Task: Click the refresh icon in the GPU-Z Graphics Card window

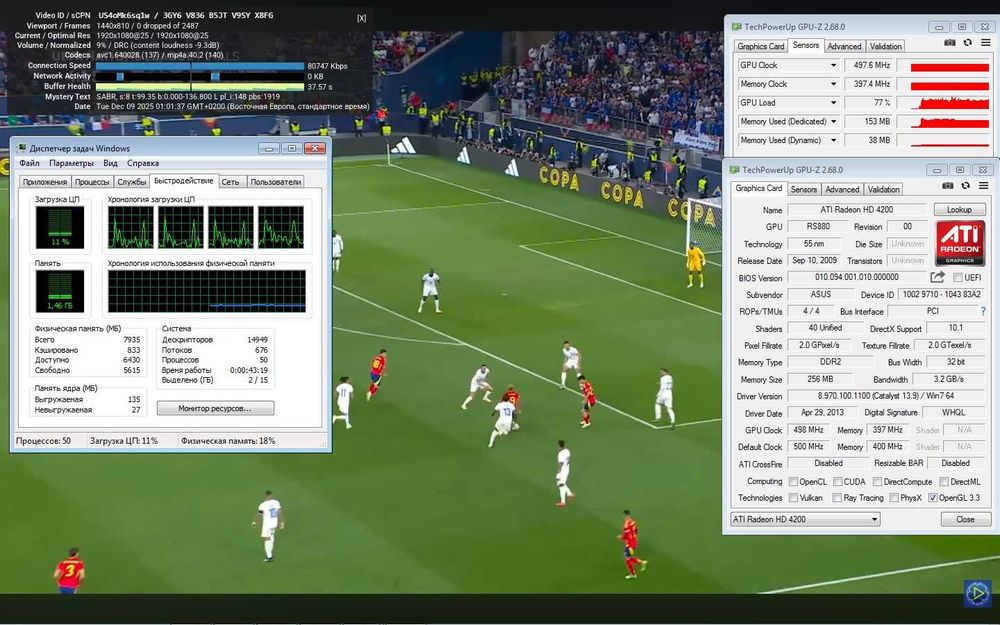Action: [x=966, y=186]
